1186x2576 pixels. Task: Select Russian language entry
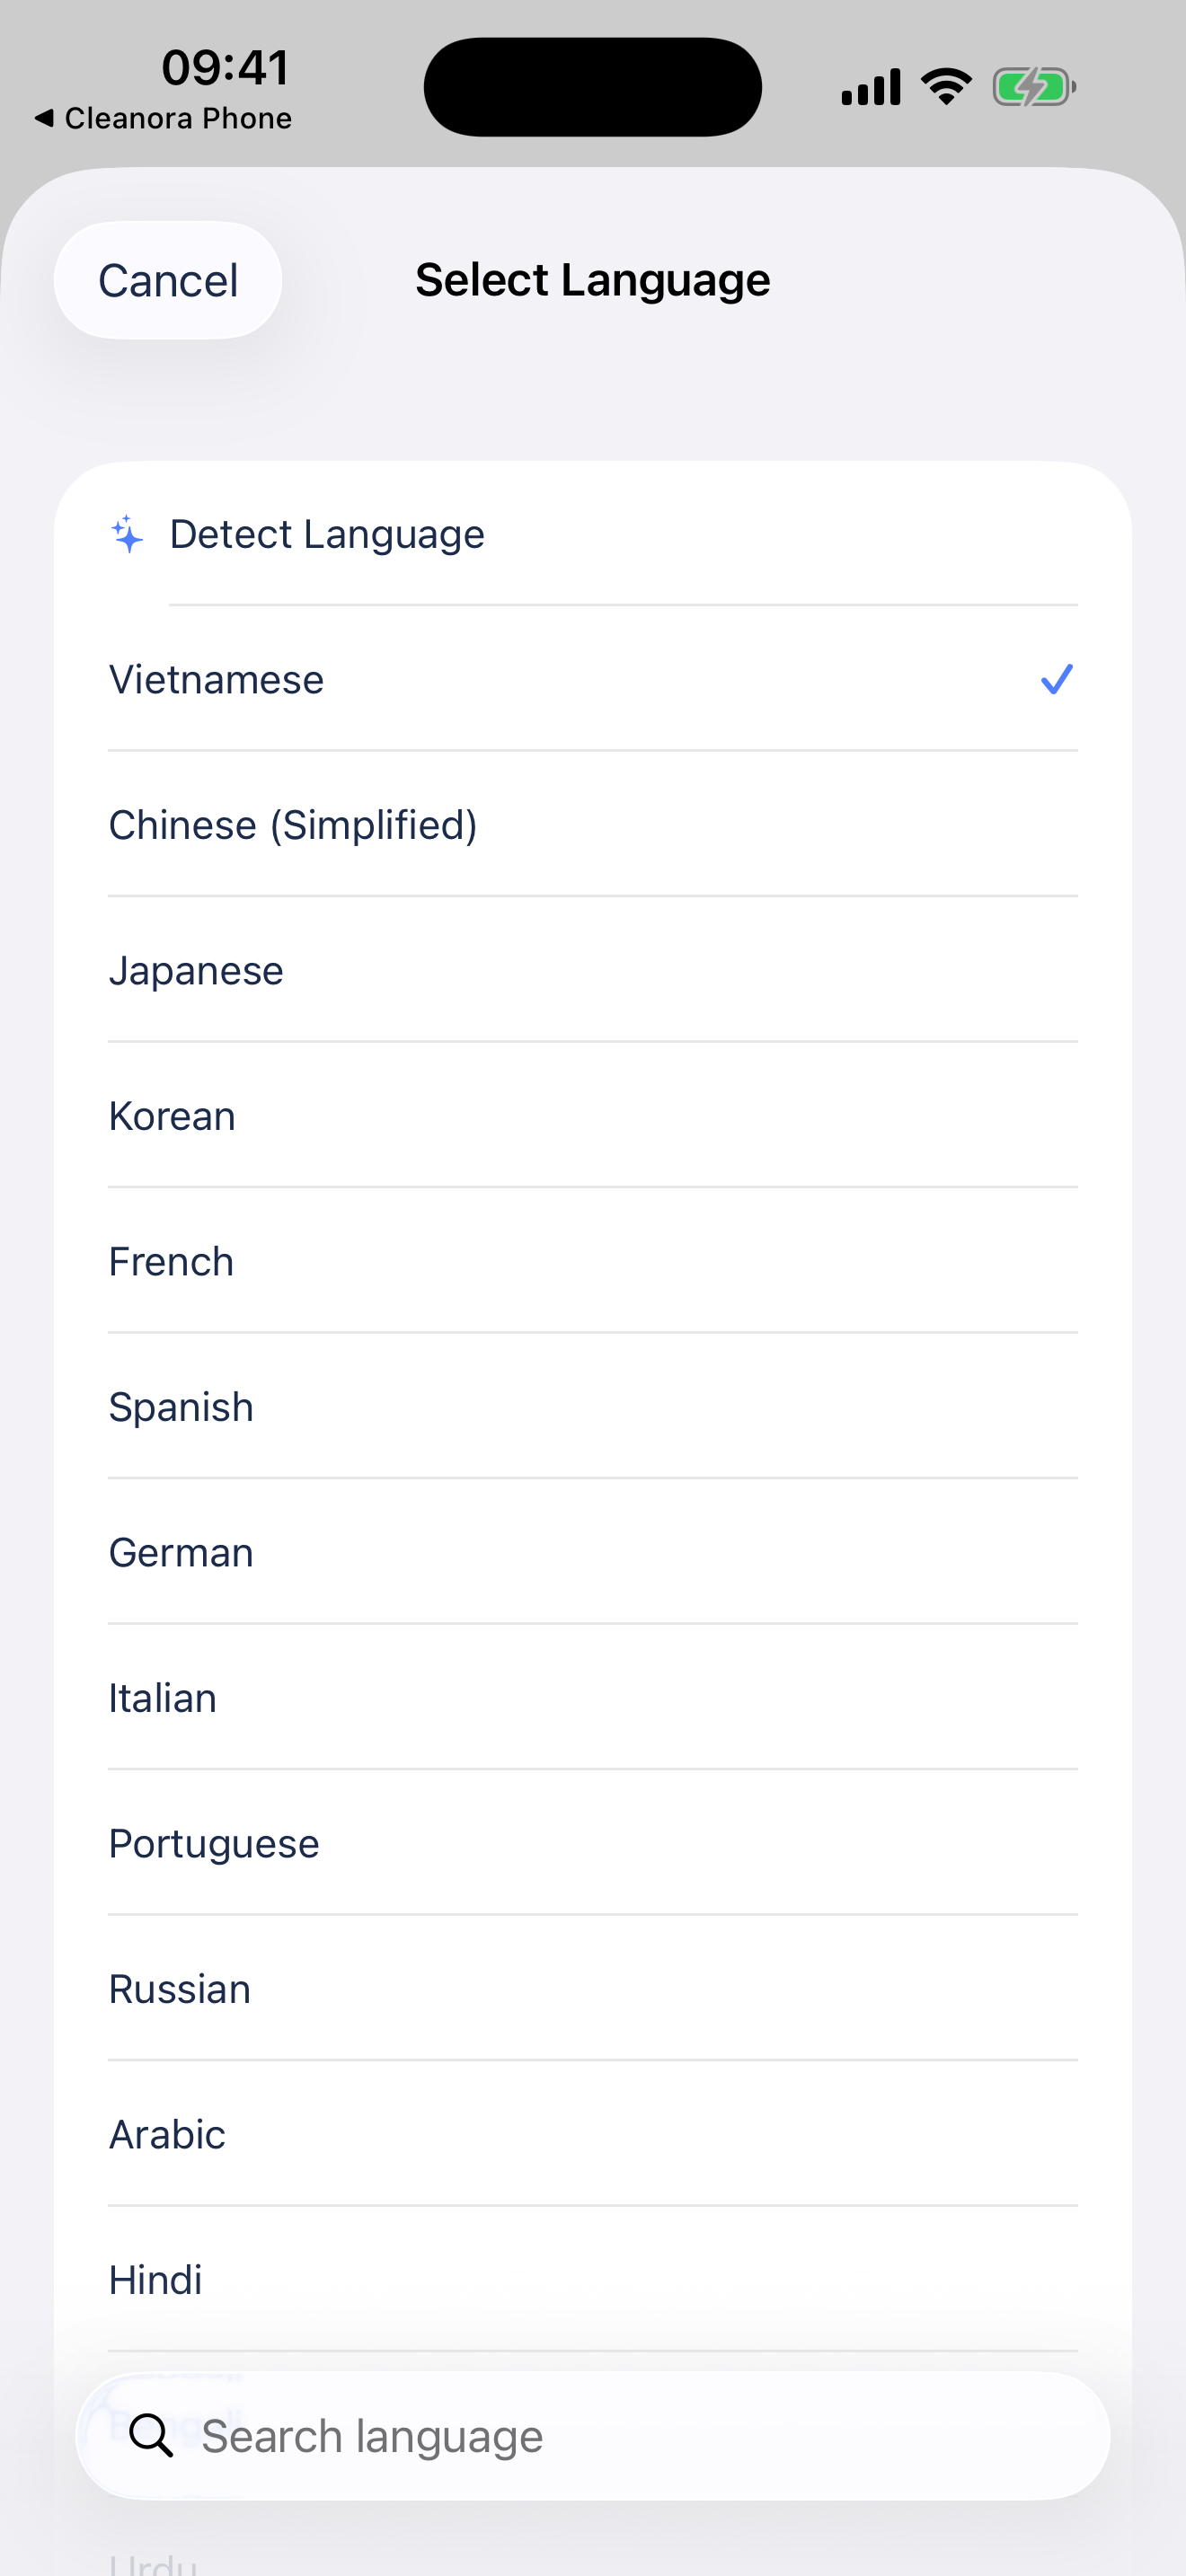point(593,1989)
